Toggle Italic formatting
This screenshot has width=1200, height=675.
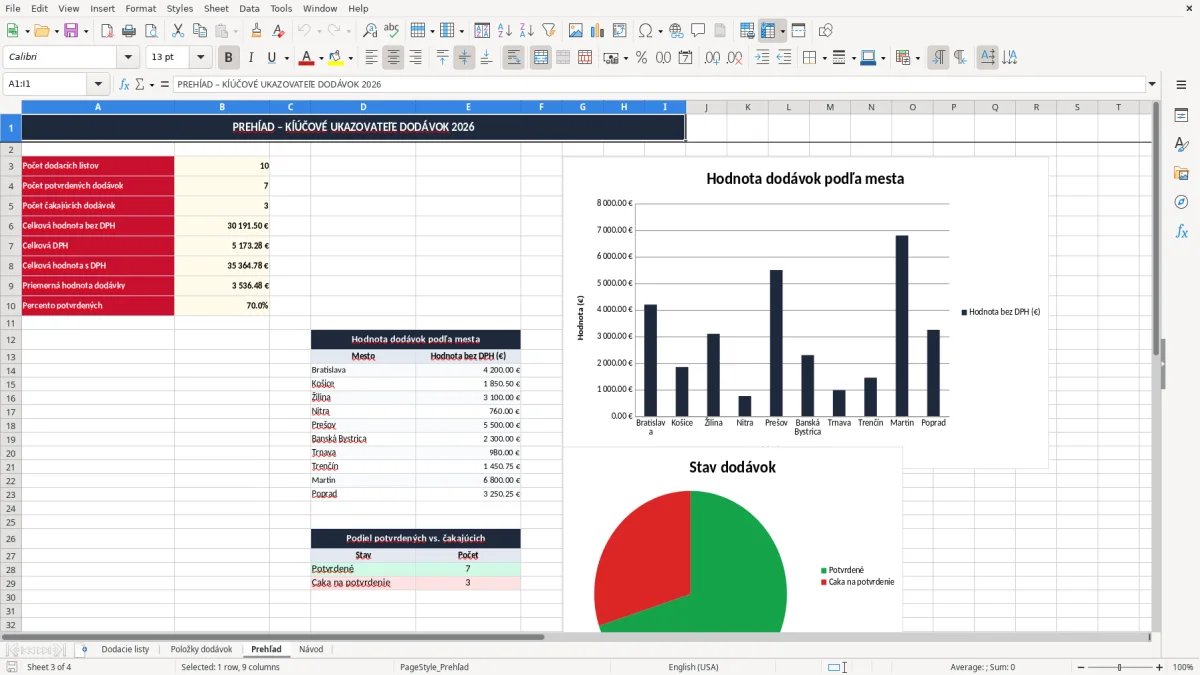[x=251, y=58]
